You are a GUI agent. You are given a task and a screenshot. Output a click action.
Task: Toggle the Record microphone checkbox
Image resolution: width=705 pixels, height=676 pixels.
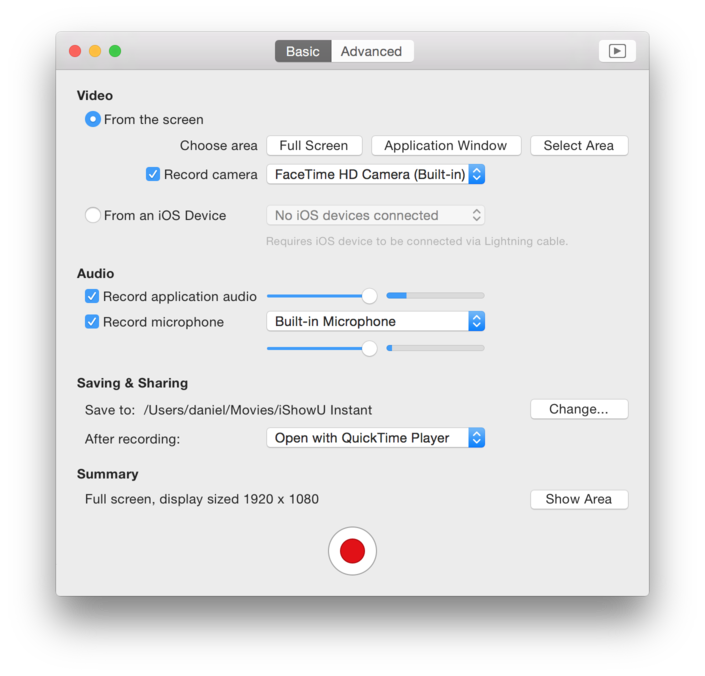pos(92,322)
